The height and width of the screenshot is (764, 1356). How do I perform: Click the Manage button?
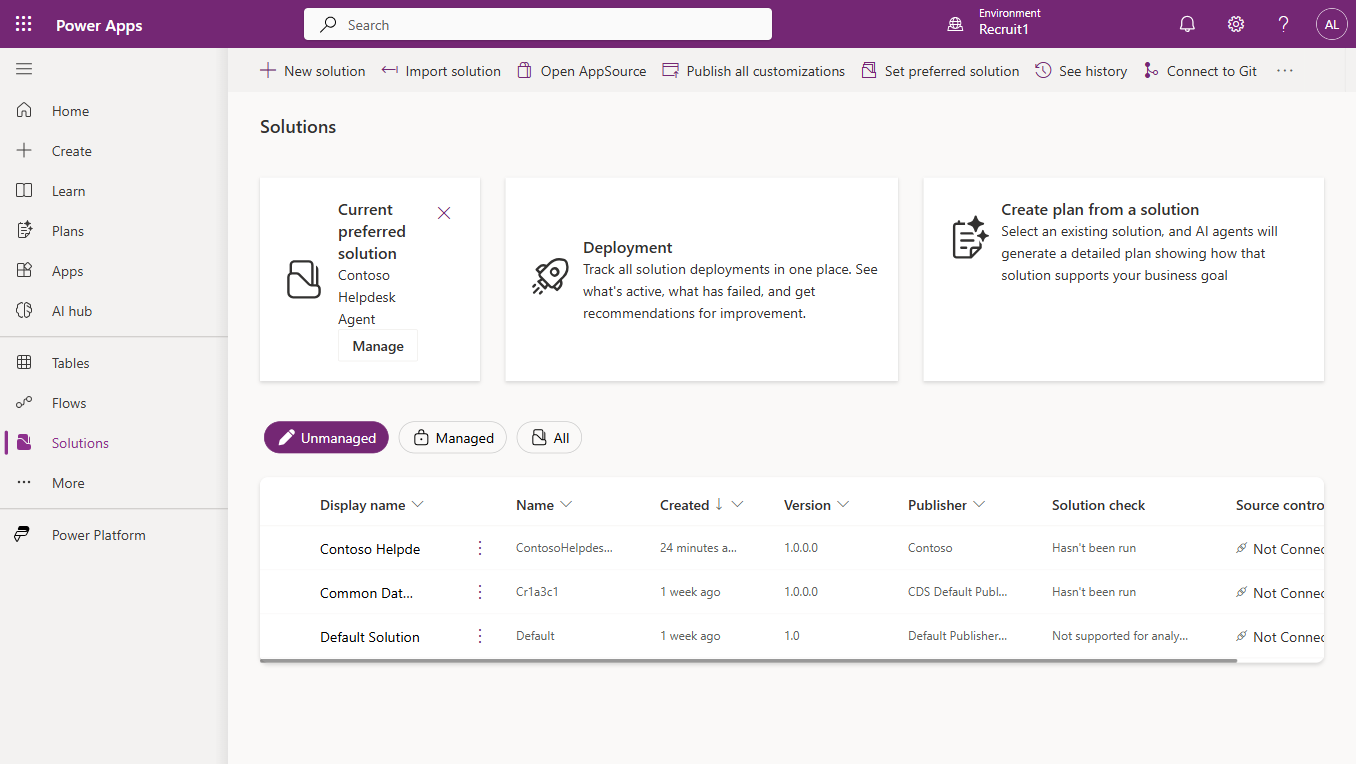pos(378,346)
